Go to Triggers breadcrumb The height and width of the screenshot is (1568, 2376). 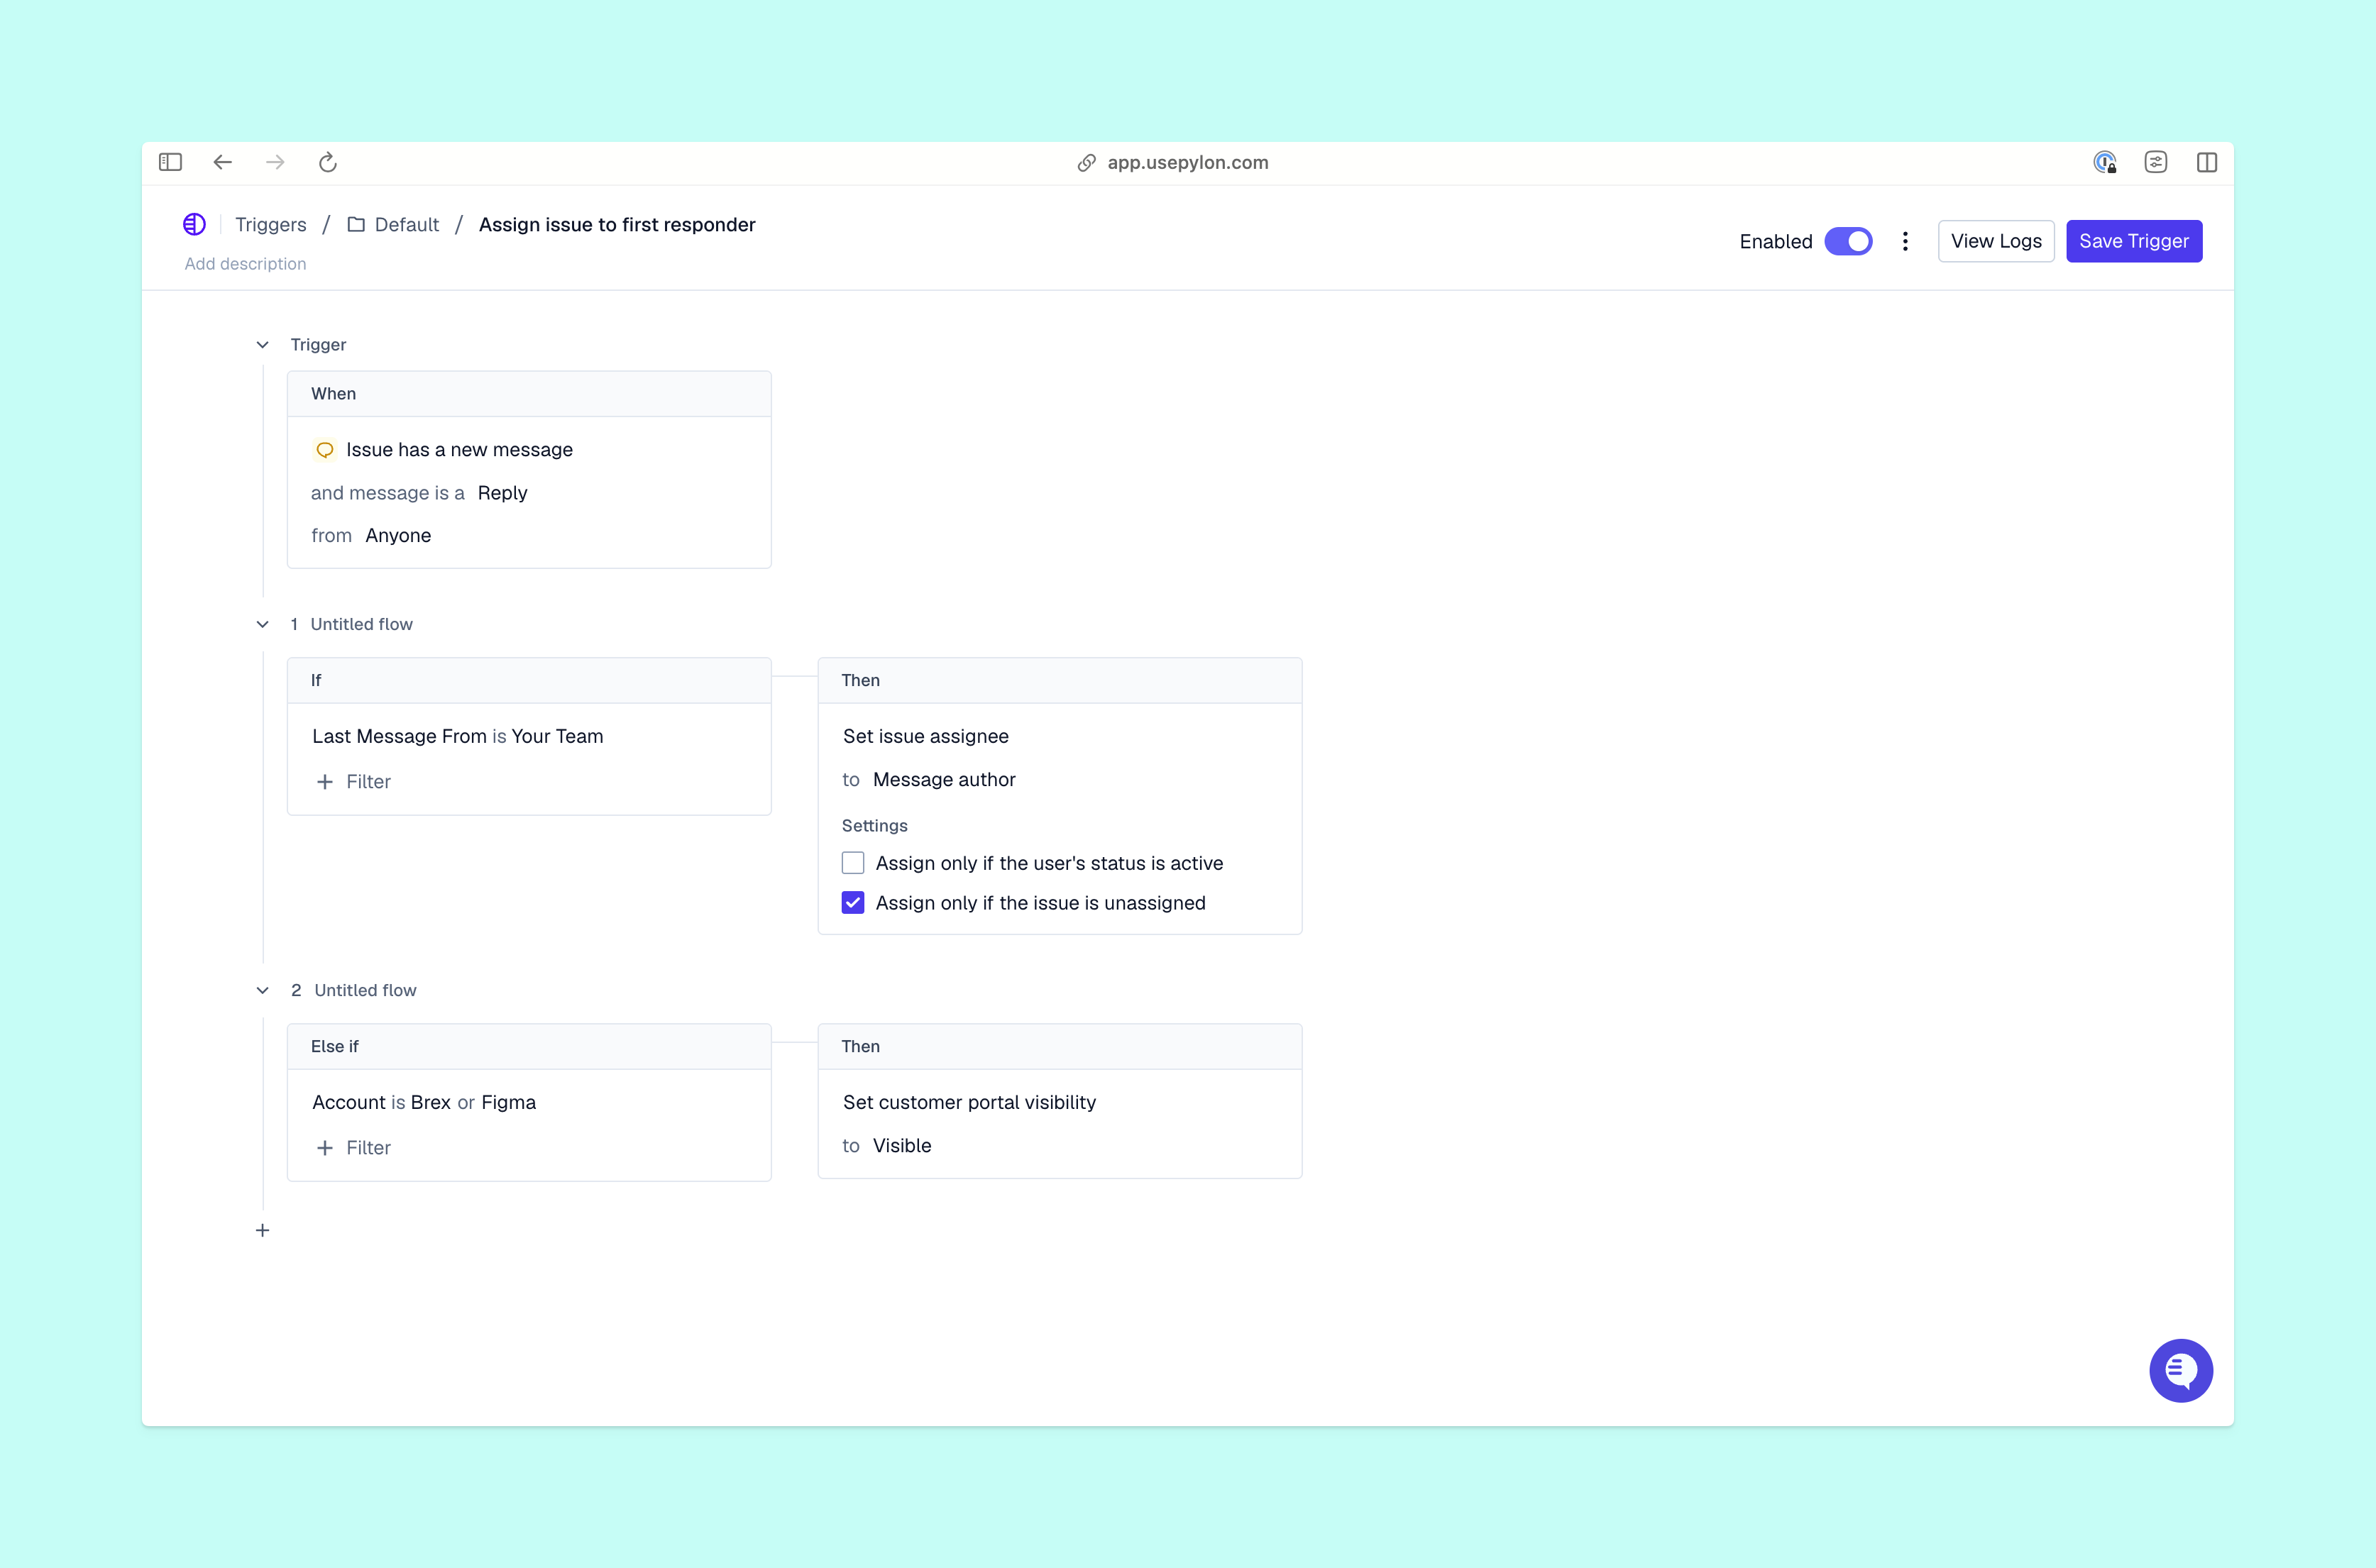tap(270, 224)
